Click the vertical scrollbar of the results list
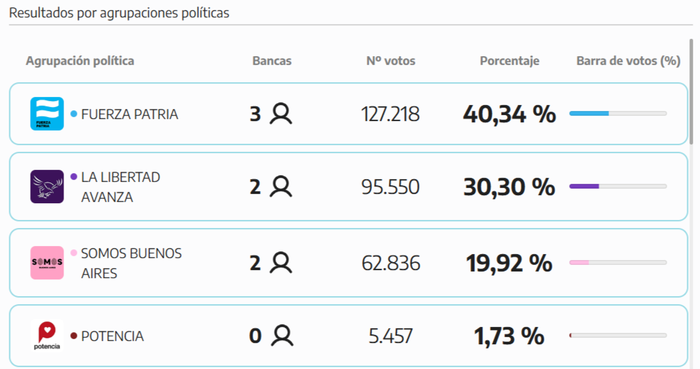700x369 pixels. coord(691,91)
